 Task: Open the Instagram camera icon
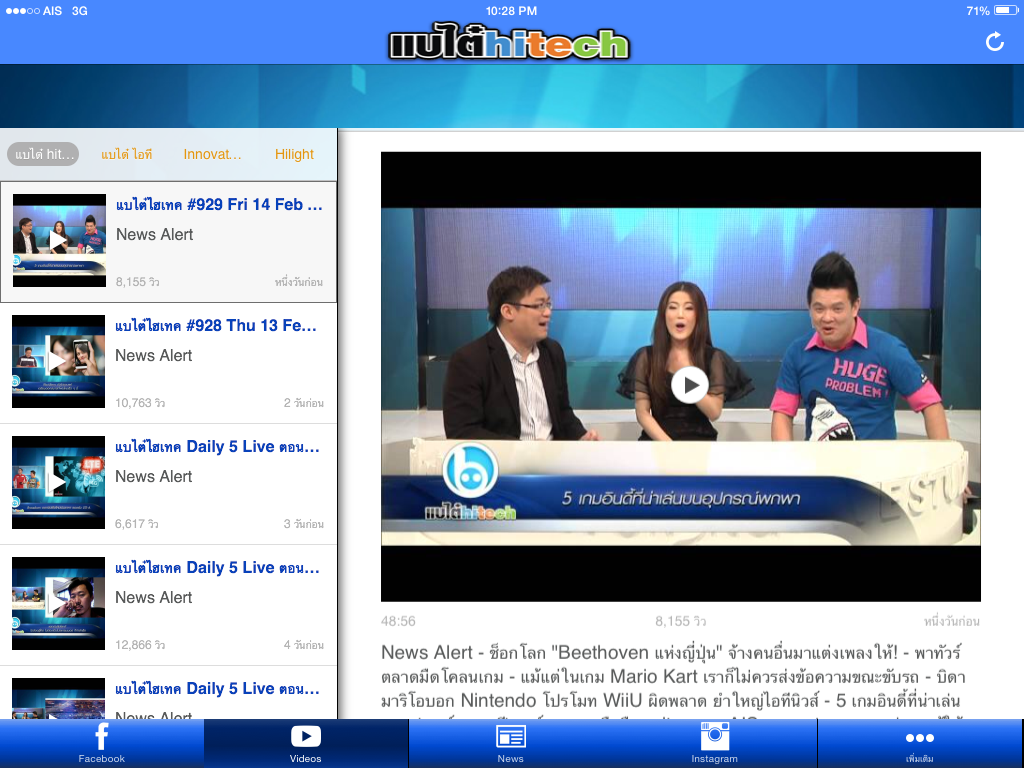click(x=714, y=735)
